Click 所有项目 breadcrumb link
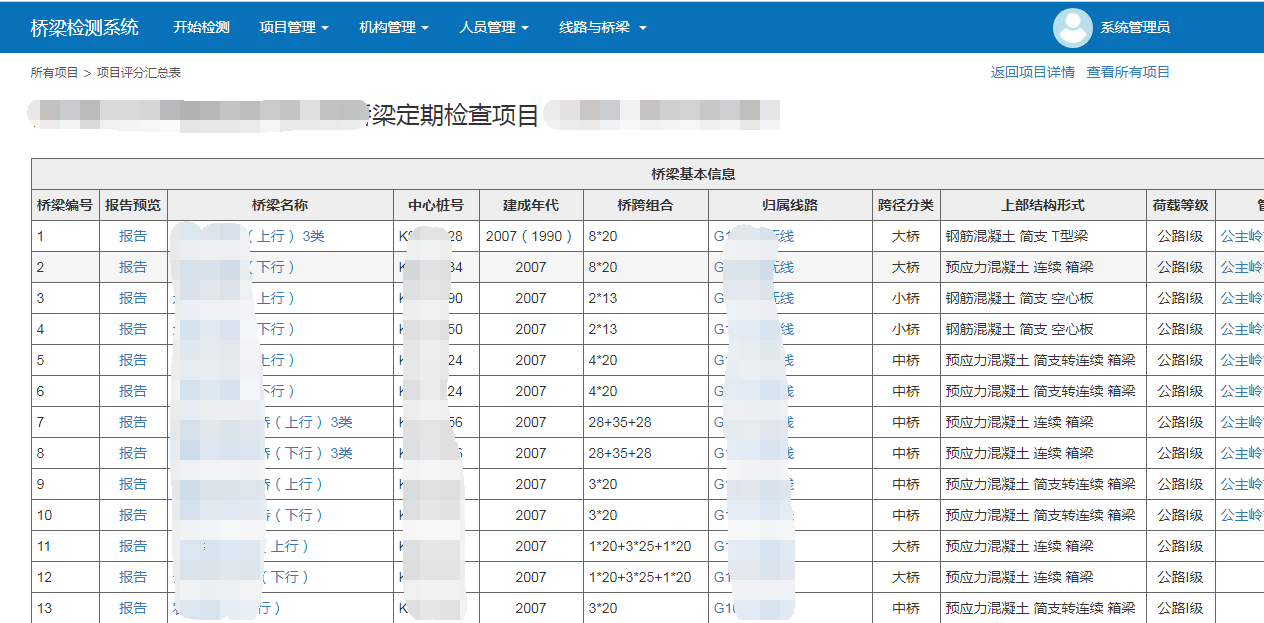The image size is (1264, 623). click(x=54, y=73)
